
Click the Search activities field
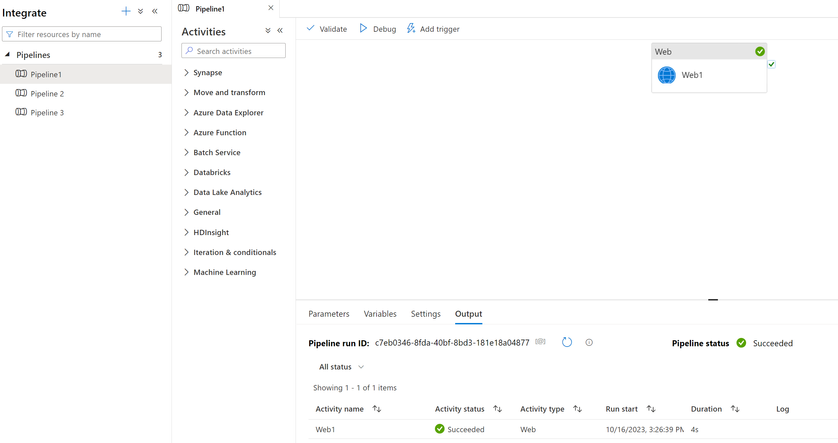pyautogui.click(x=234, y=51)
